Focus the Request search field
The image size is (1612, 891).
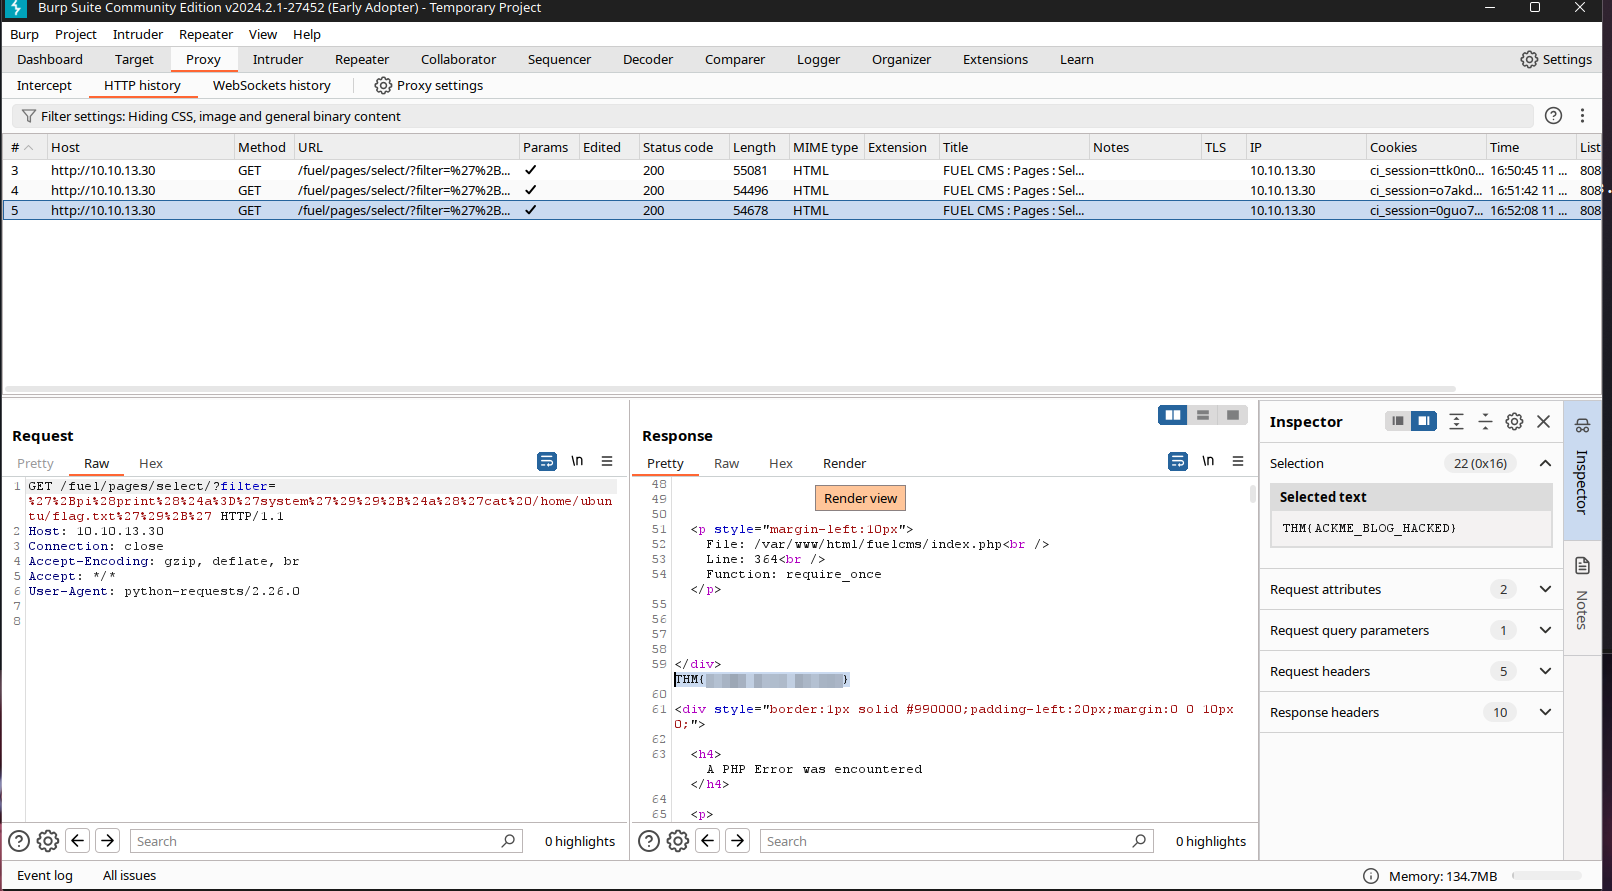coord(314,841)
